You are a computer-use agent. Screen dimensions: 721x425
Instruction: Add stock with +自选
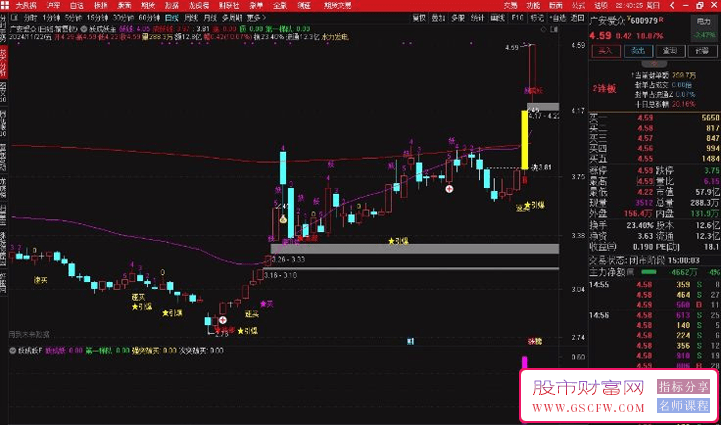coord(557,18)
